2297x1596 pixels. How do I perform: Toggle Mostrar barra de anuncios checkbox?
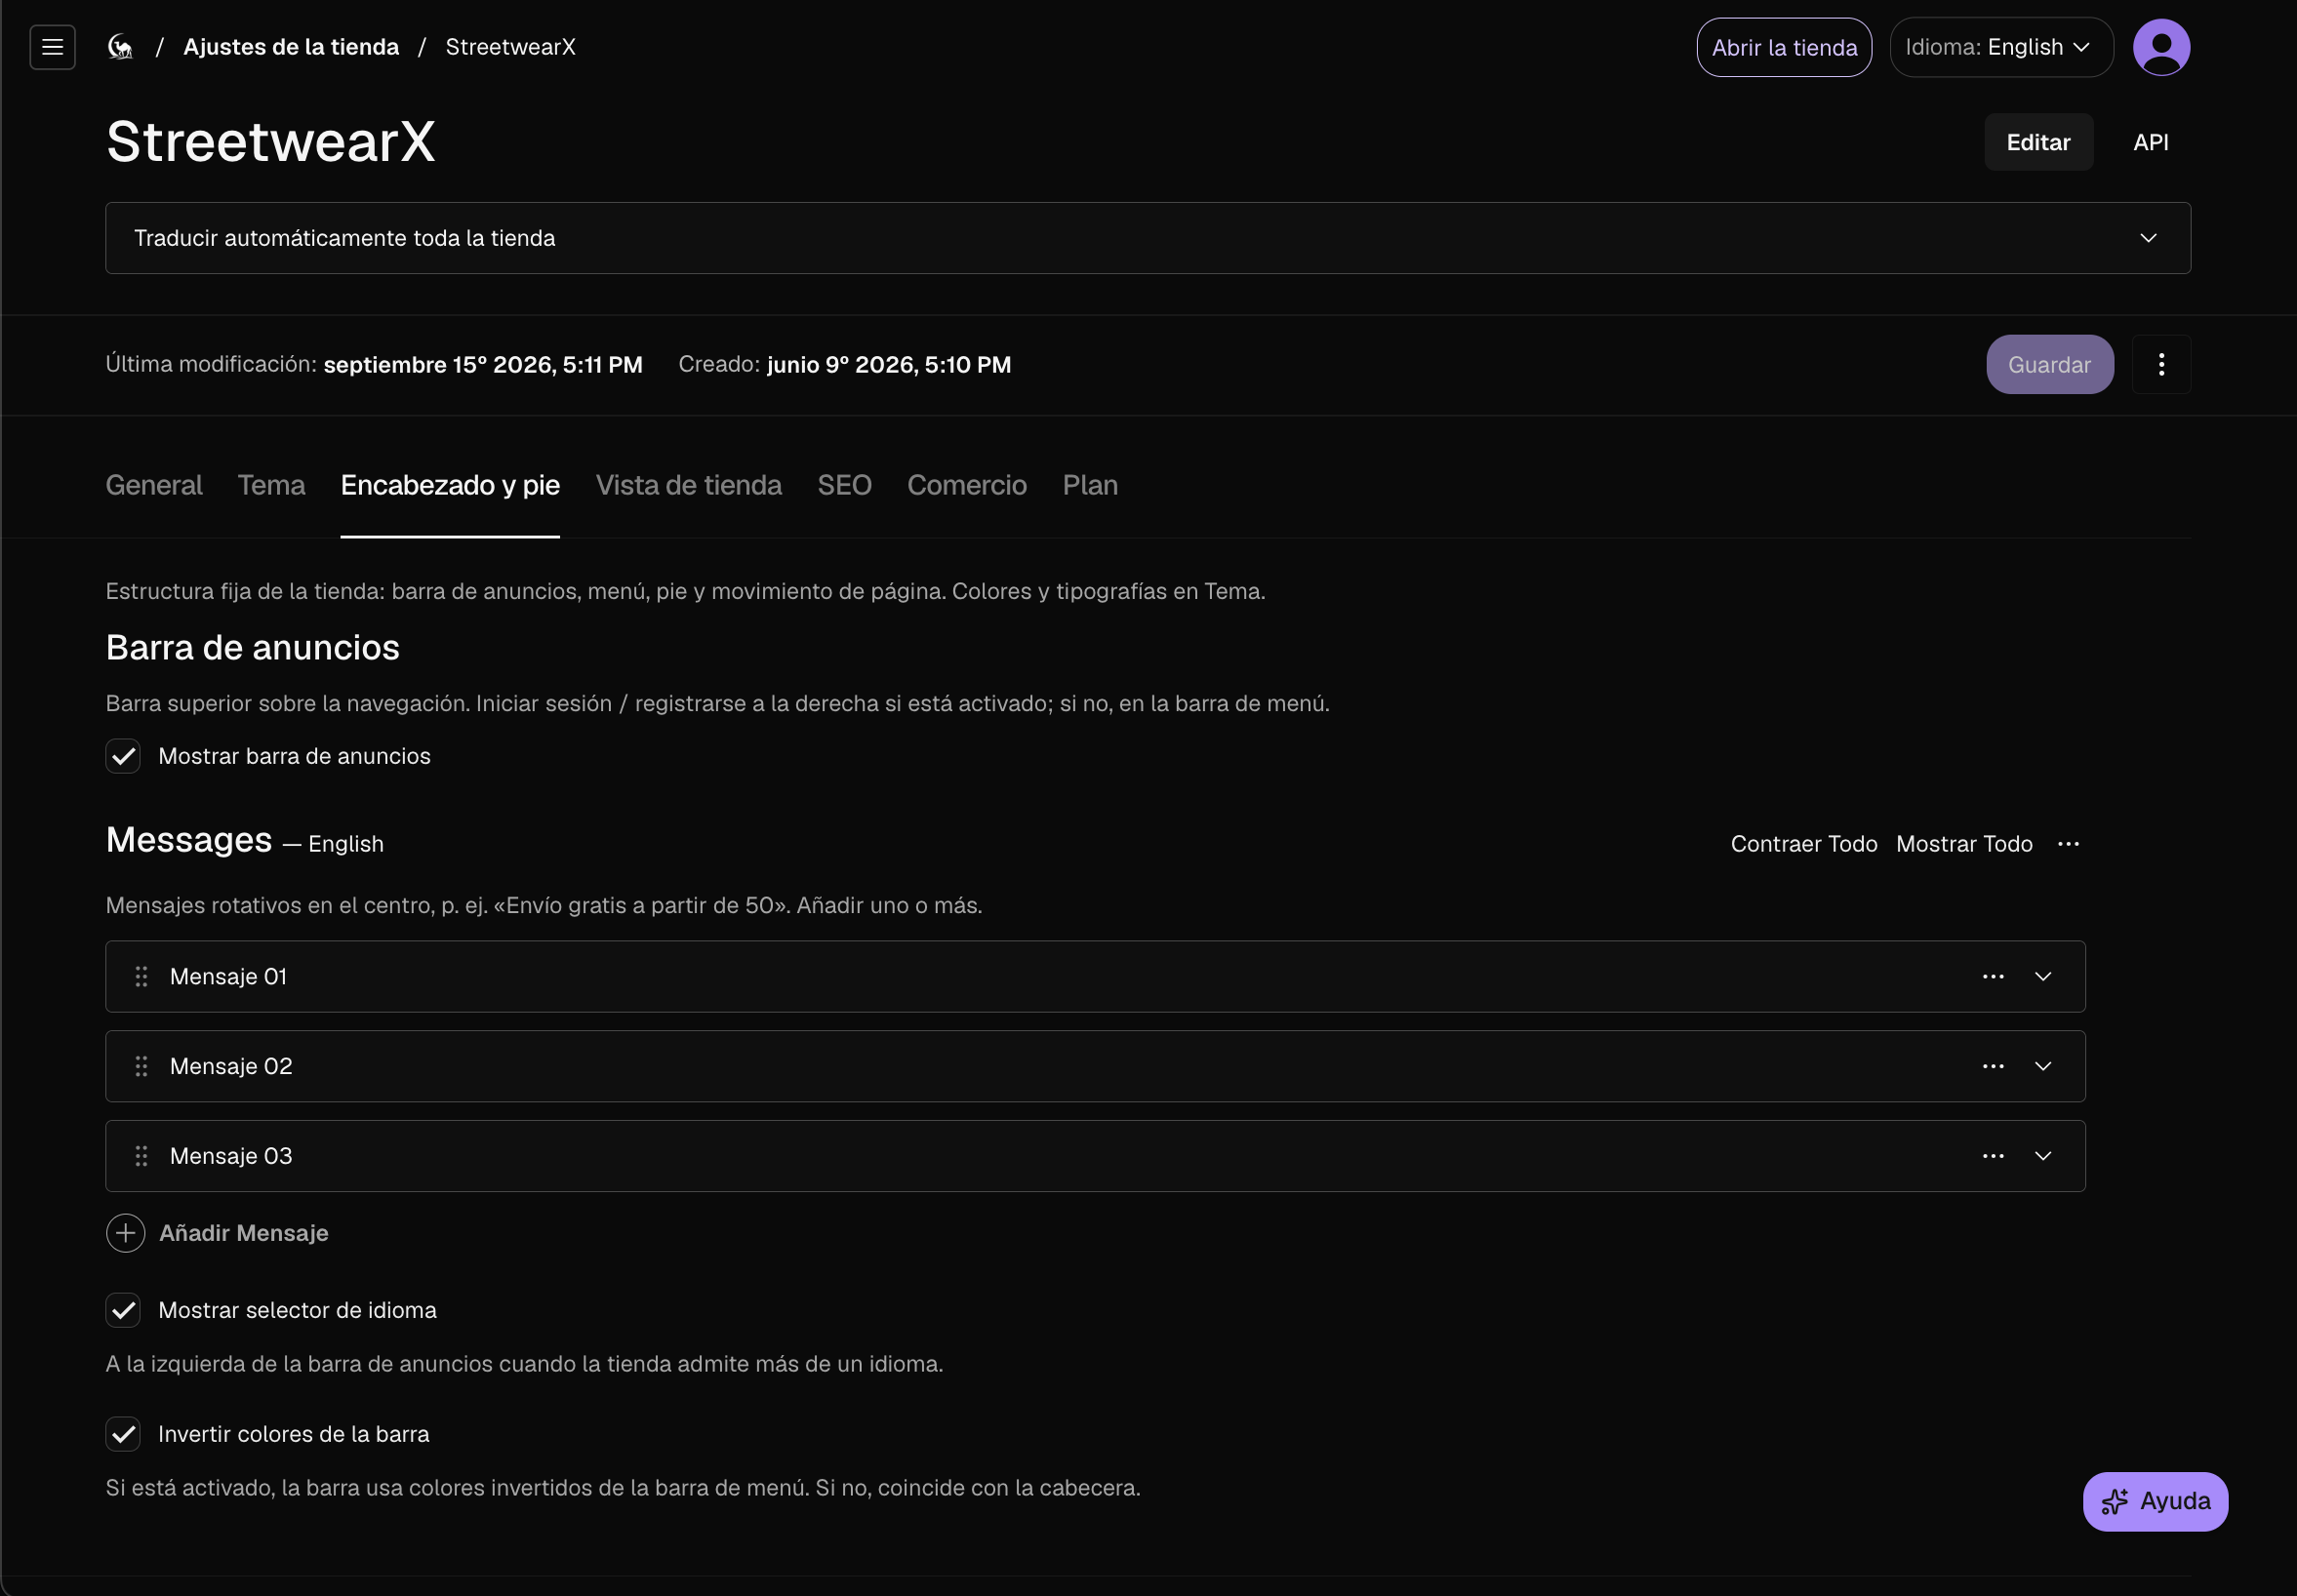point(123,756)
